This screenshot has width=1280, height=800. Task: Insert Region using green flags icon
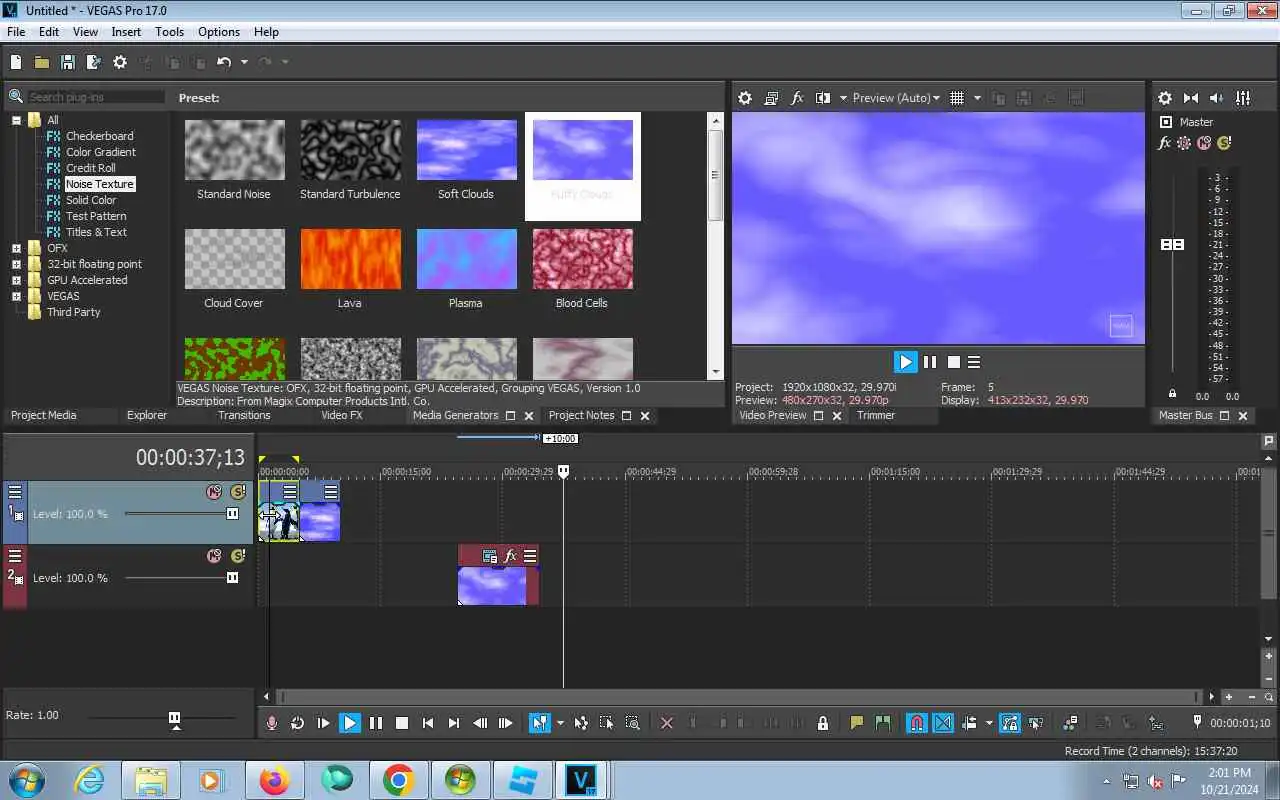(883, 723)
